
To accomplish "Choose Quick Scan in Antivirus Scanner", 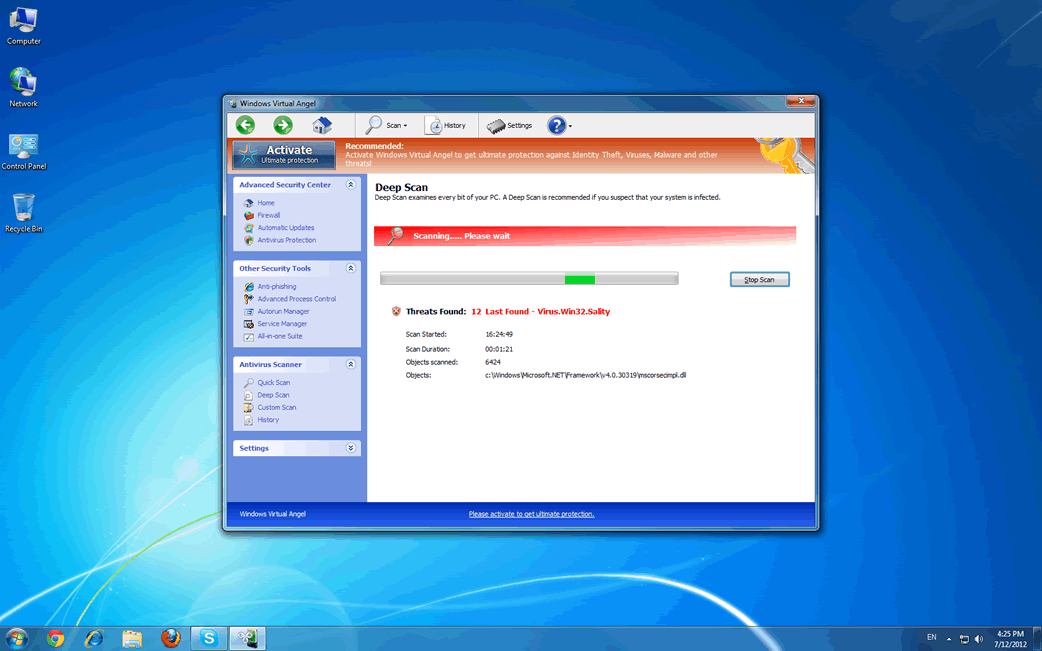I will [x=273, y=382].
